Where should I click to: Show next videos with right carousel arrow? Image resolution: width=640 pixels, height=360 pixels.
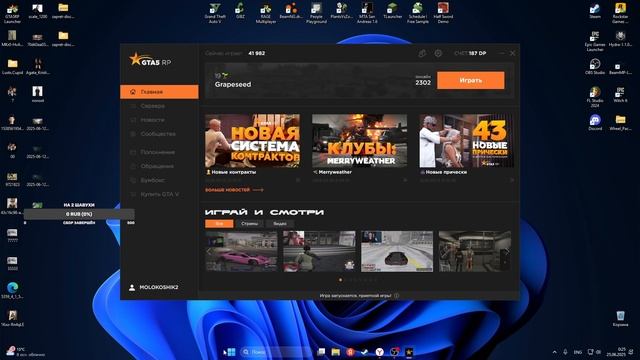tap(507, 251)
